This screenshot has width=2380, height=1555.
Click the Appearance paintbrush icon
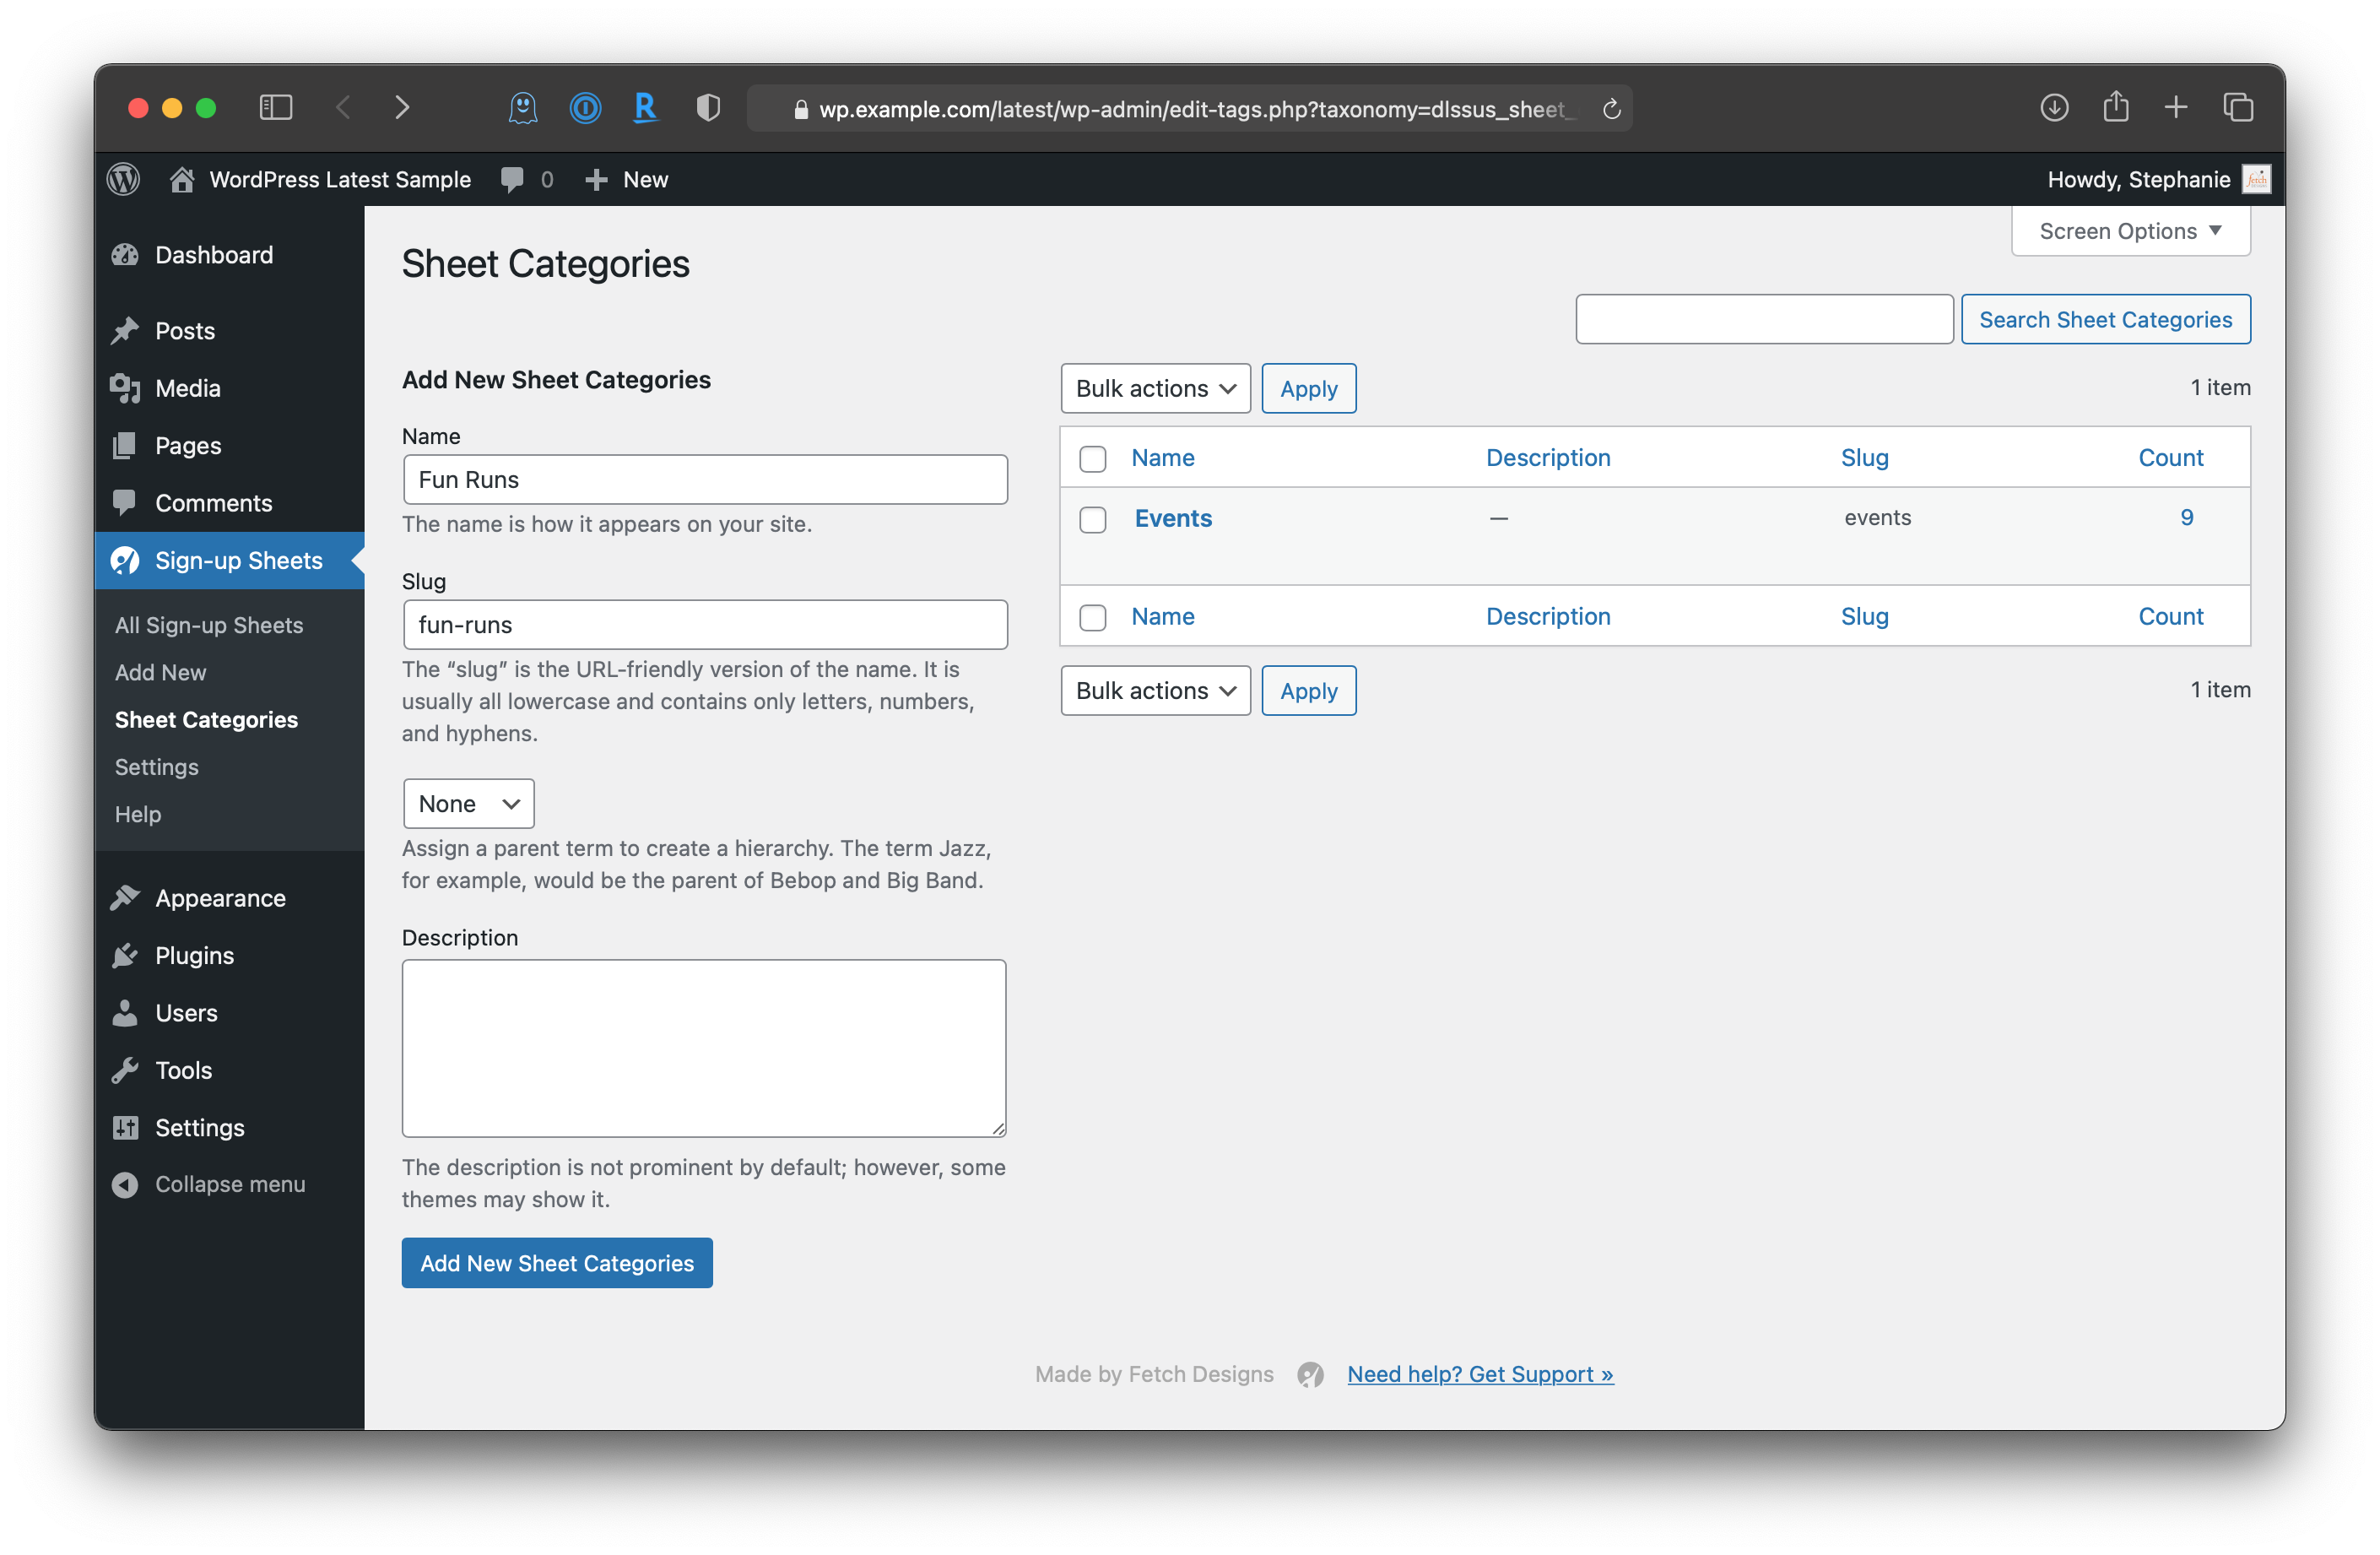125,898
